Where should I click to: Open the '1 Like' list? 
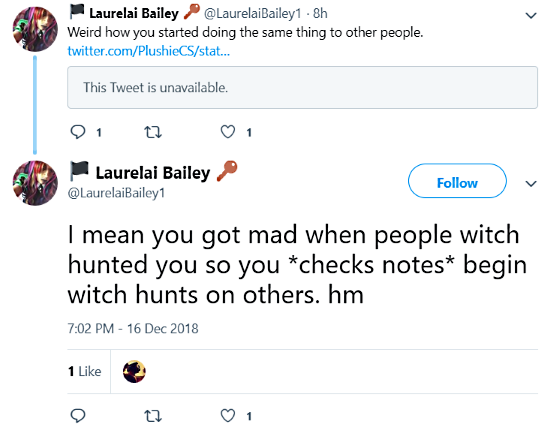(84, 371)
